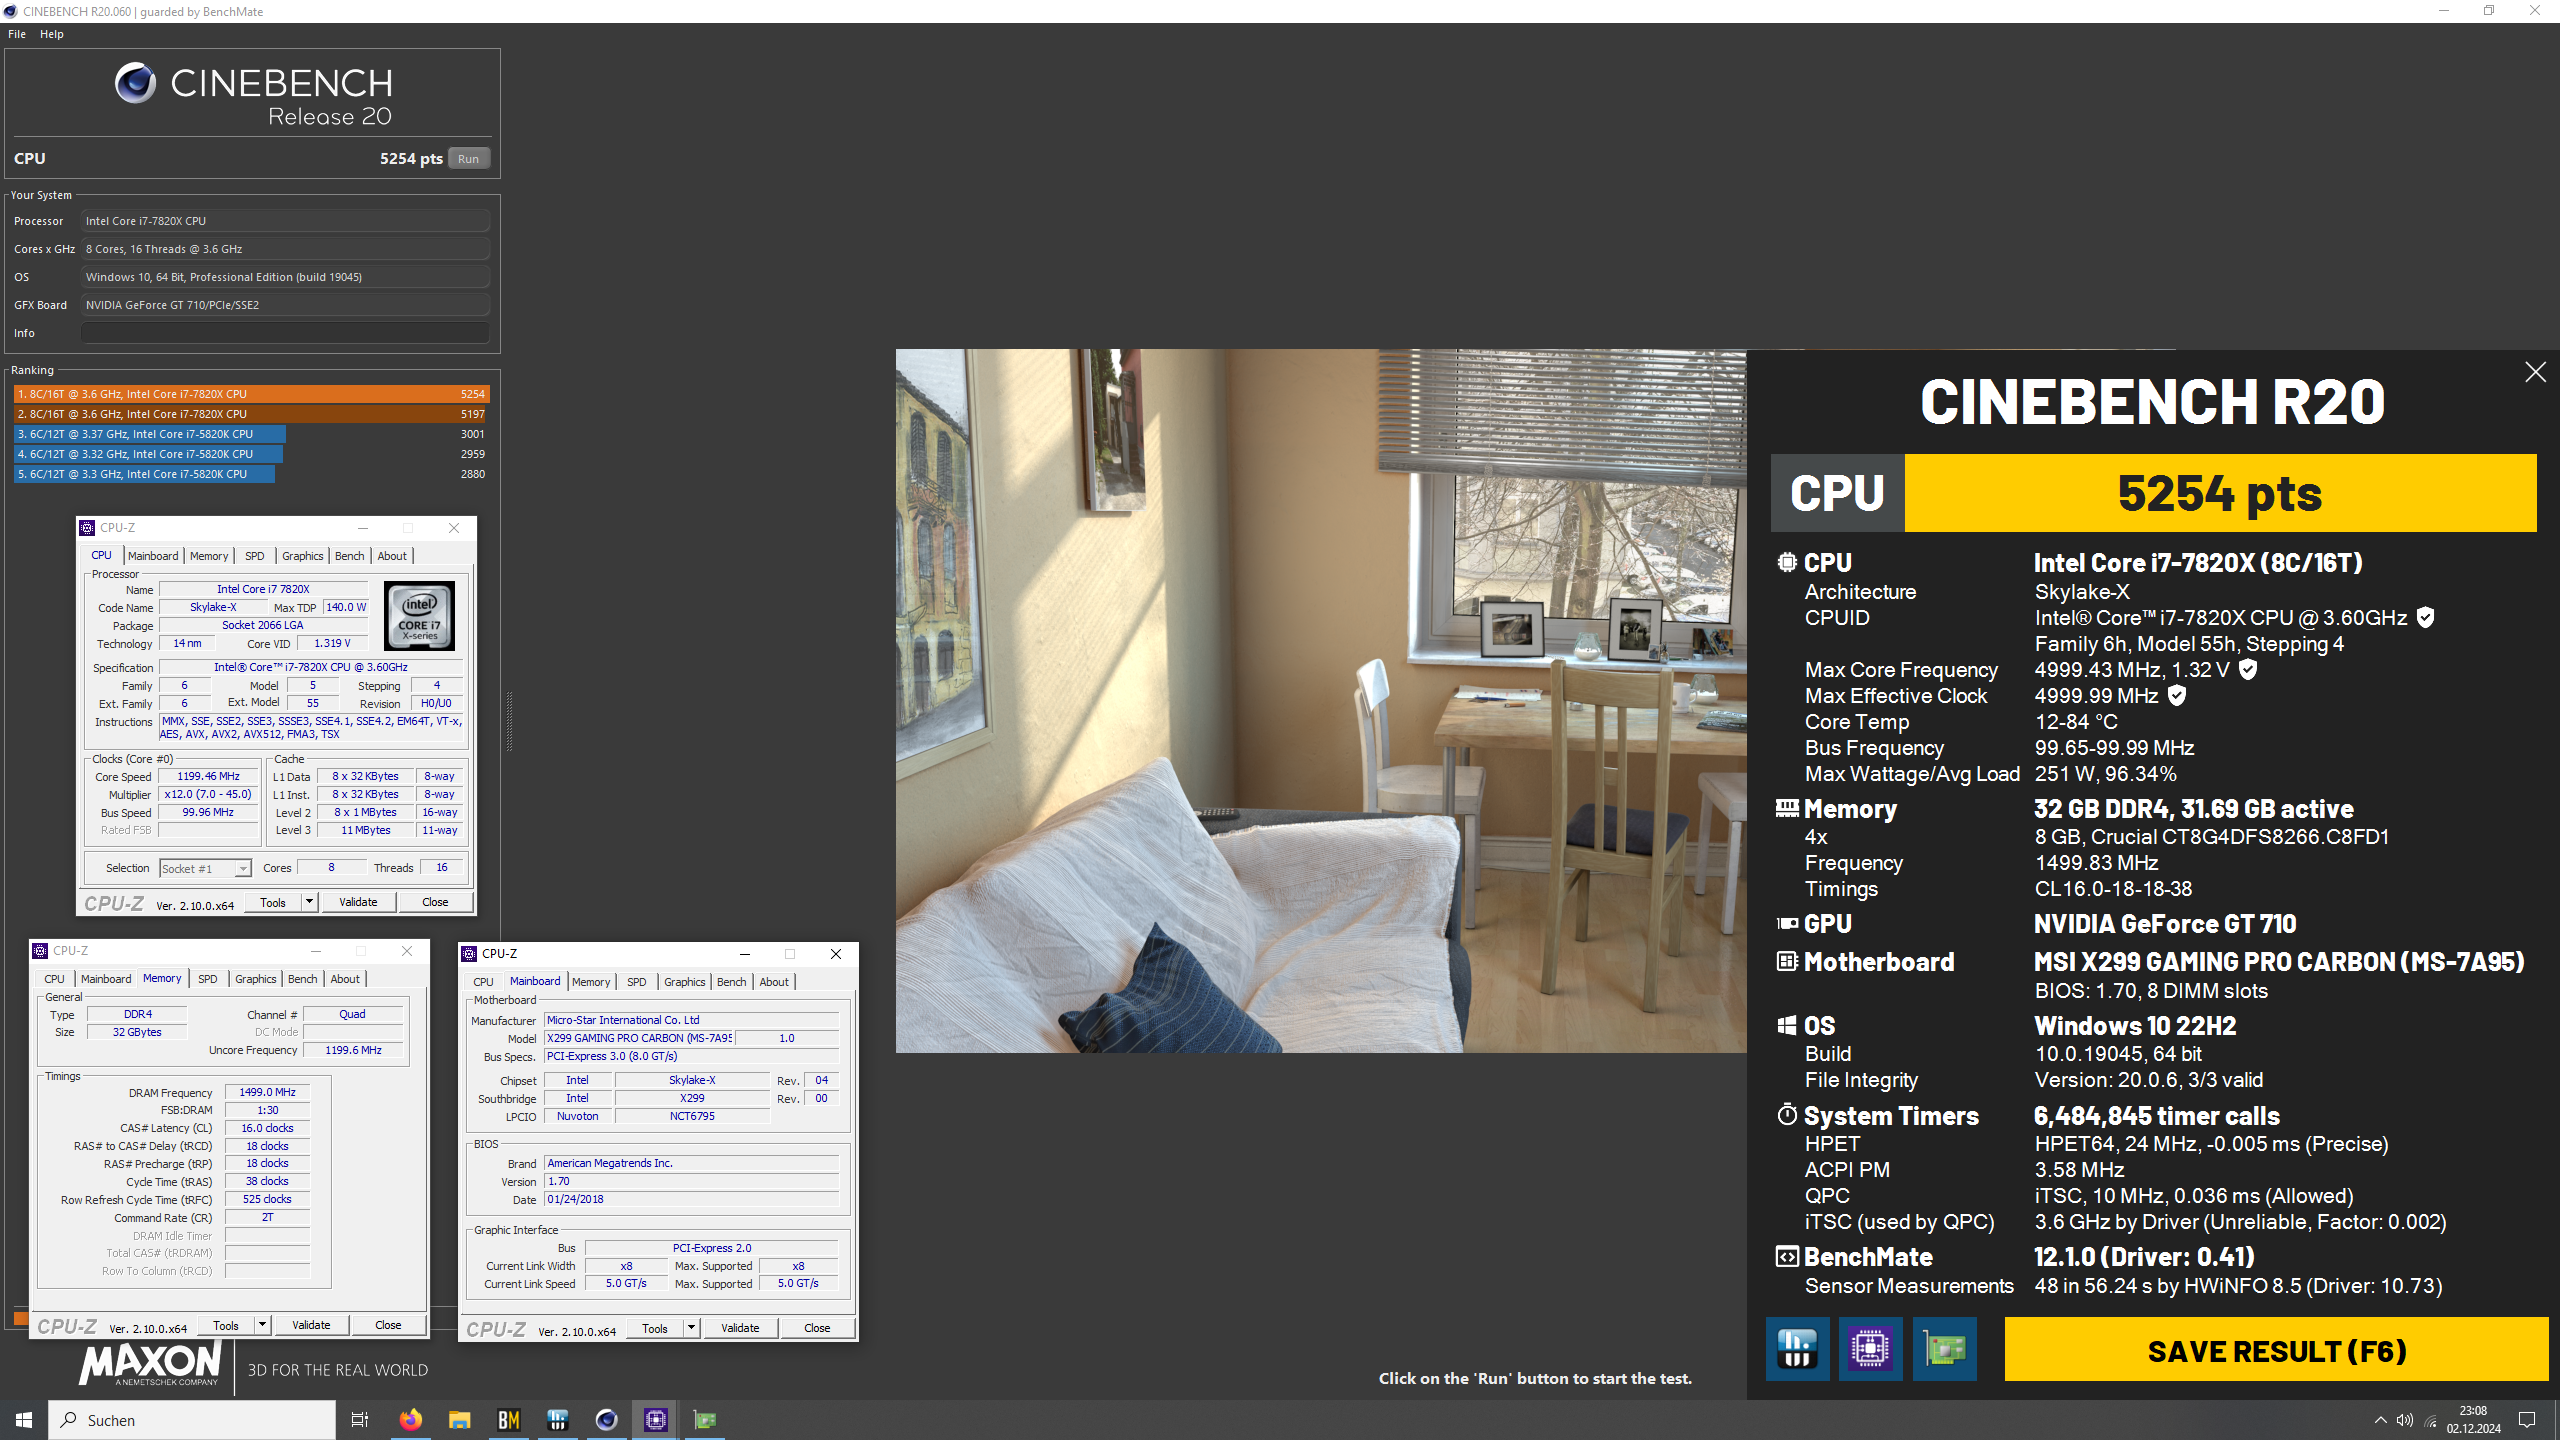The height and width of the screenshot is (1440, 2560).
Task: Click Close in the CPU-Z Mainboard window
Action: coord(817,1328)
